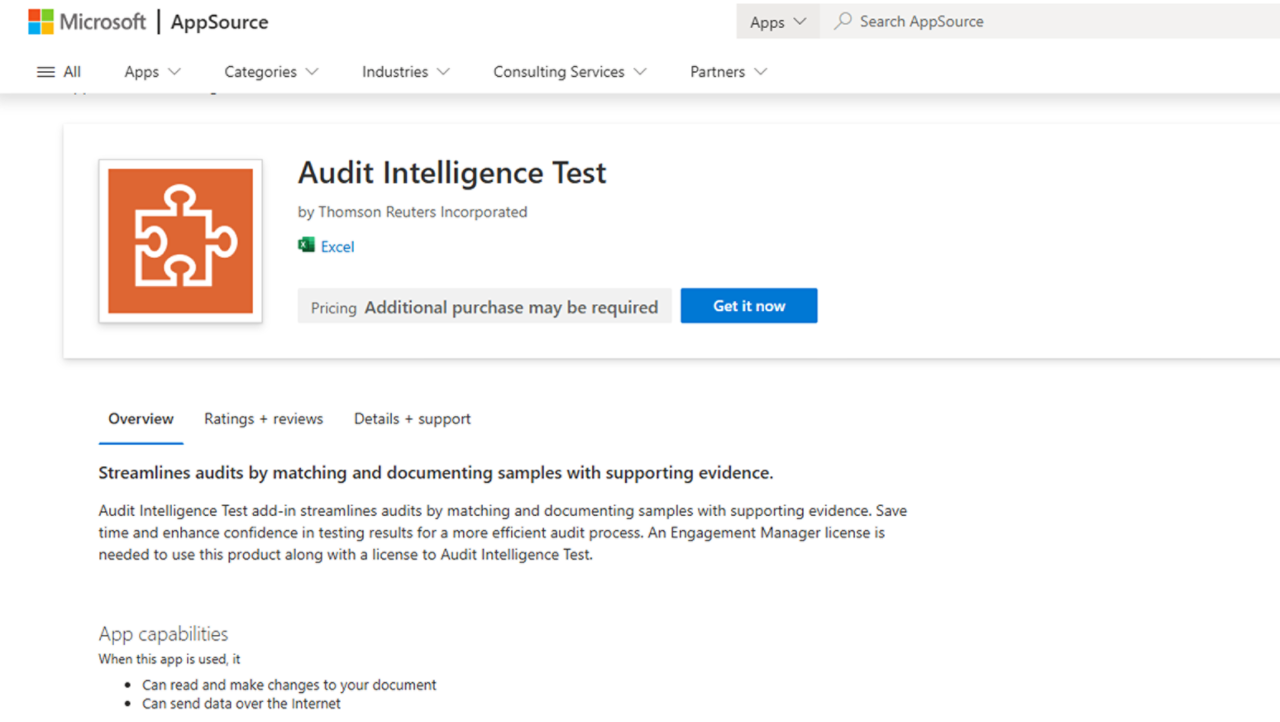Open the Consulting Services menu
1280x722 pixels.
pos(569,72)
